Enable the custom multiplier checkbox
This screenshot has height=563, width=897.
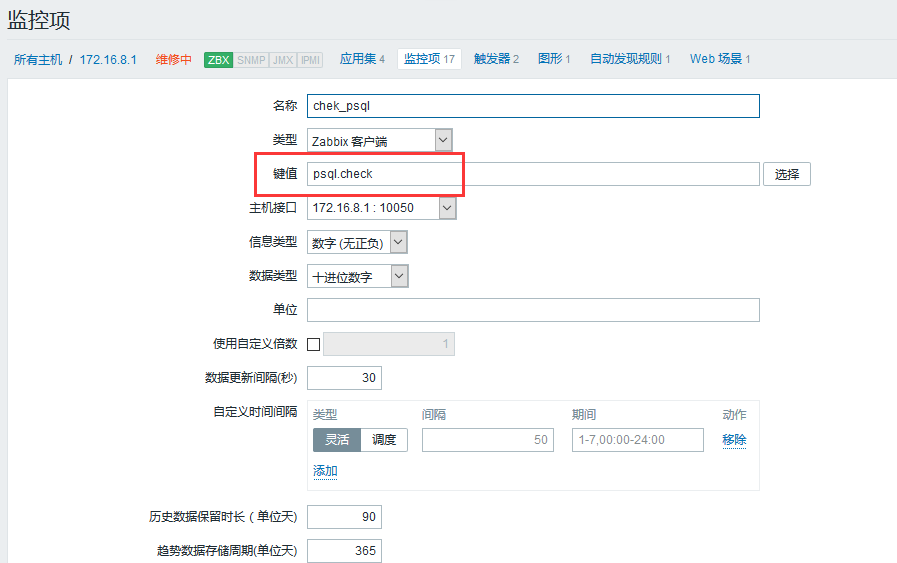pyautogui.click(x=313, y=344)
